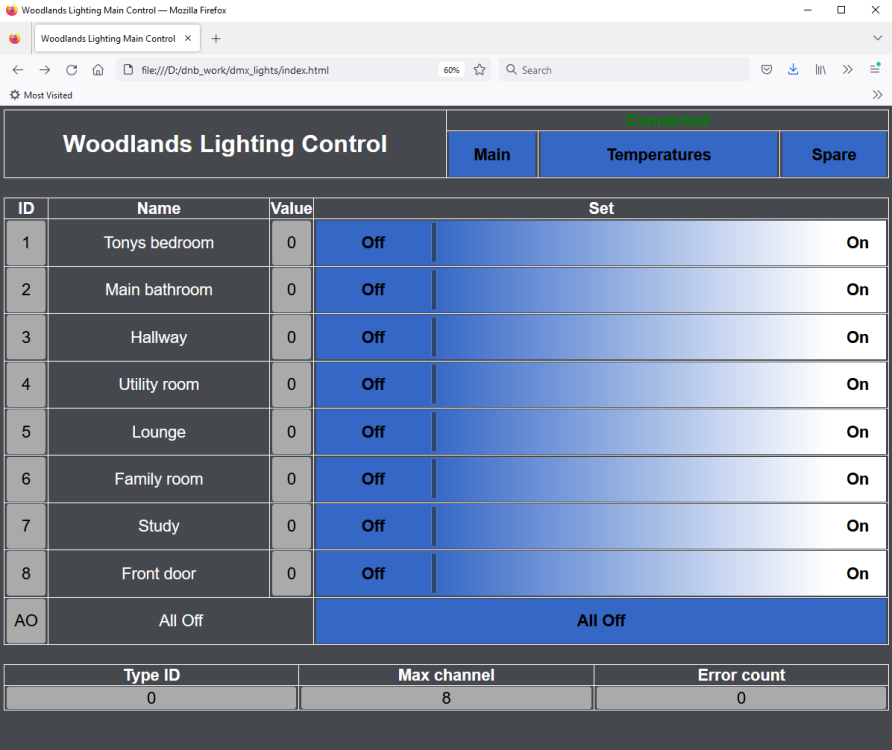List all tabs dropdown arrow
This screenshot has height=750, width=892.
click(877, 38)
